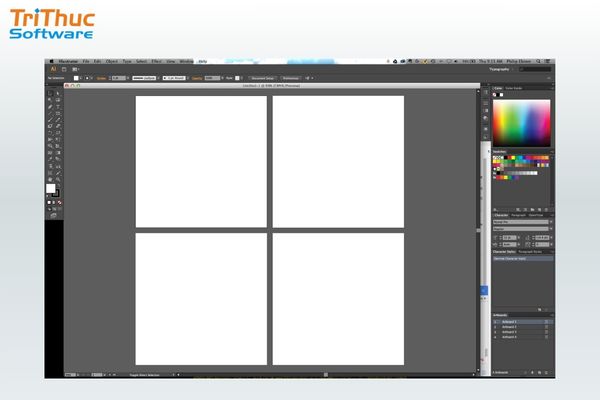Viewport: 600px width, 400px height.
Task: Select the Eraser tool
Action: 58,126
